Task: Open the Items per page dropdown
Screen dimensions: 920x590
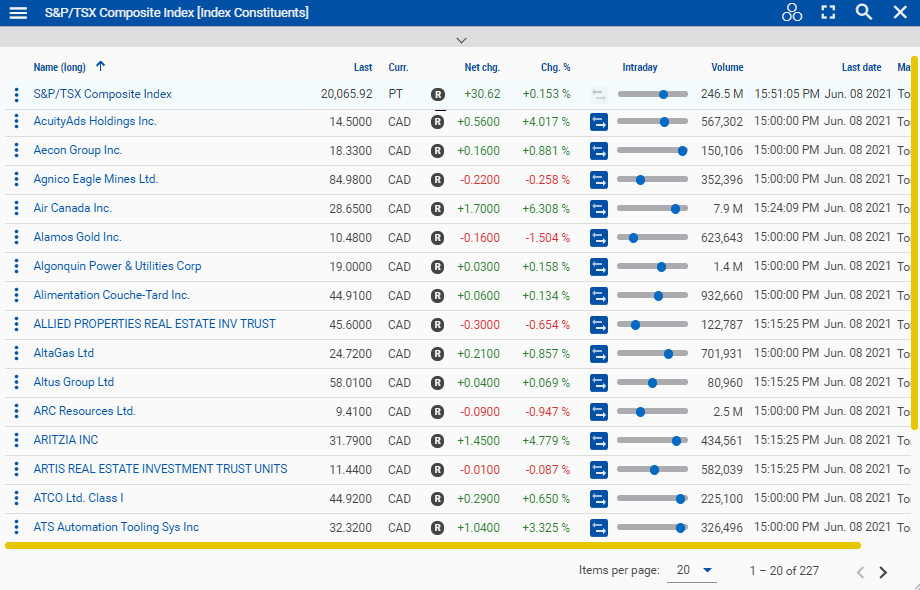Action: click(692, 570)
